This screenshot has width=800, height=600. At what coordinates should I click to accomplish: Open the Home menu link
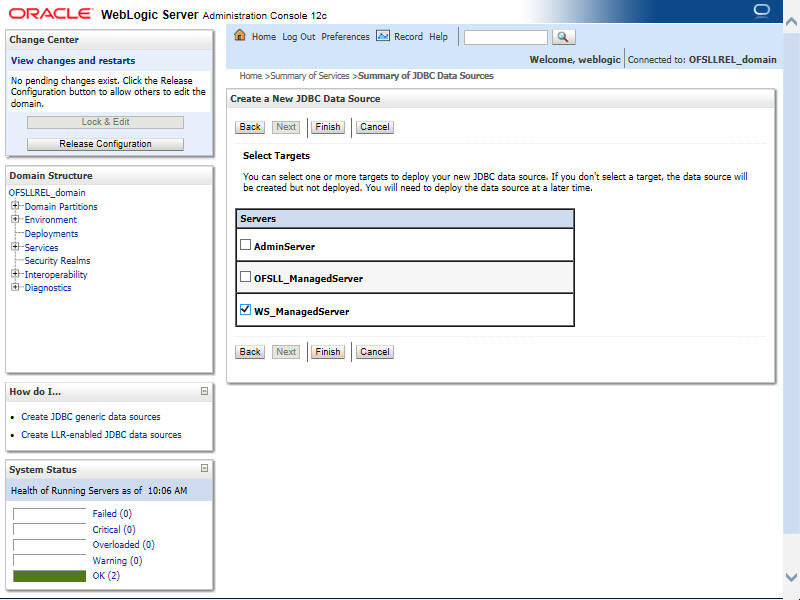(264, 37)
